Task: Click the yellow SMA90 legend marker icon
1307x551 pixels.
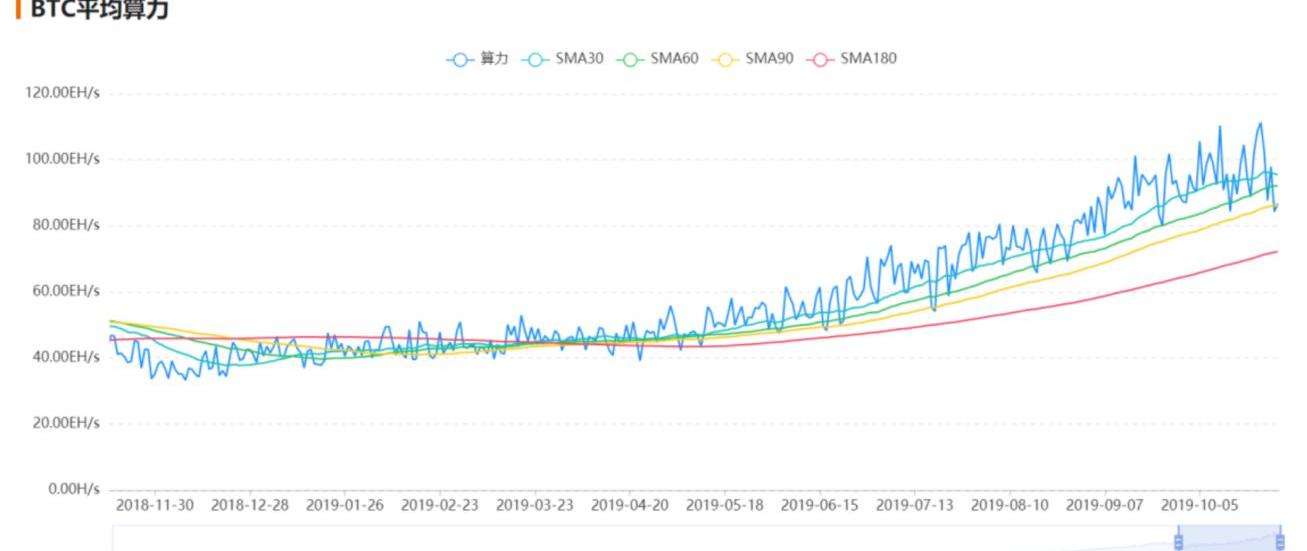Action: (x=724, y=59)
